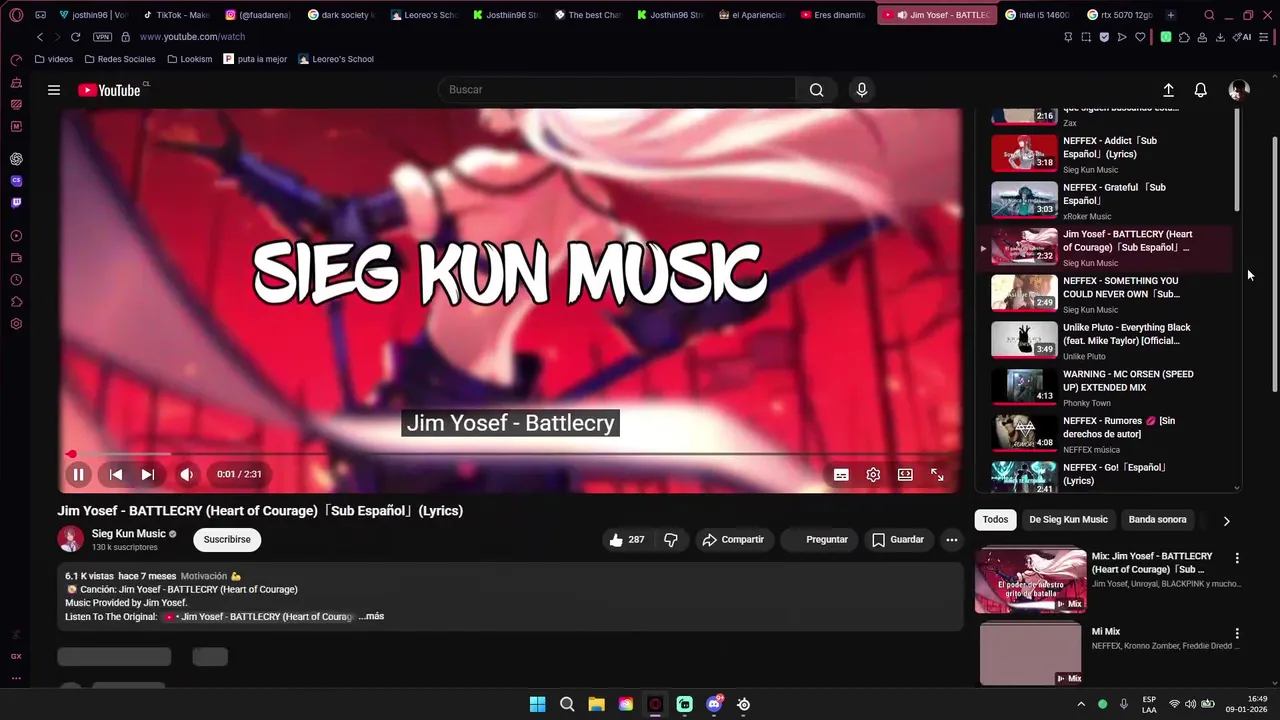Start voice search with the microphone
Screen dimensions: 1280x720
point(862,90)
